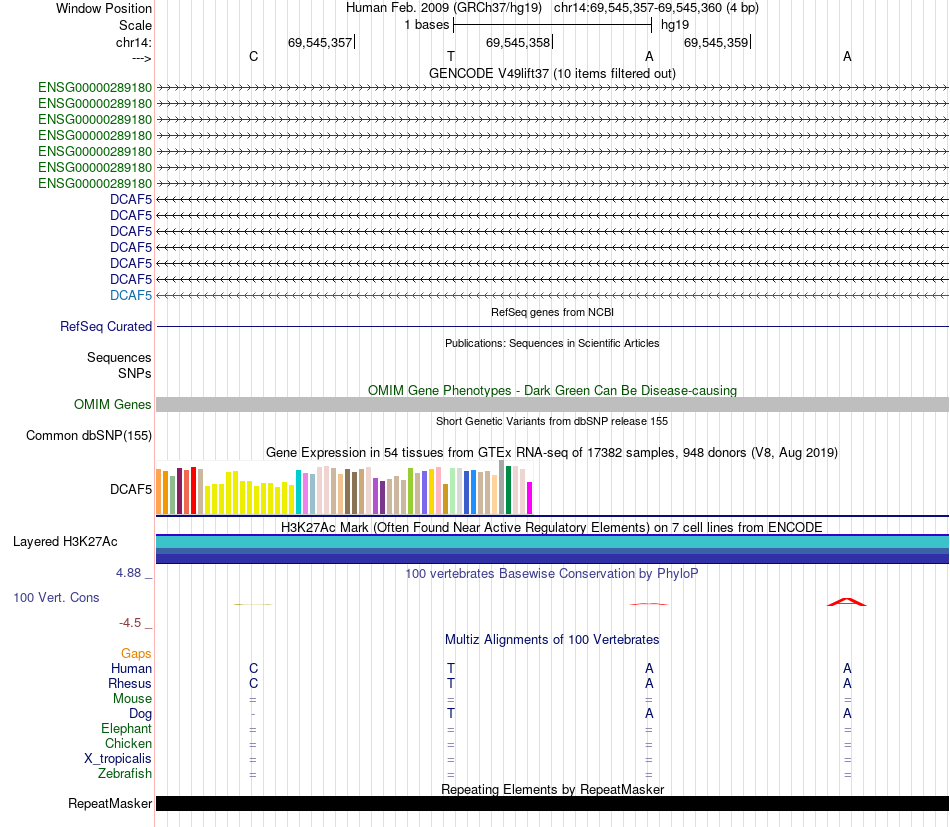Click base C in the sequence row

(253, 56)
